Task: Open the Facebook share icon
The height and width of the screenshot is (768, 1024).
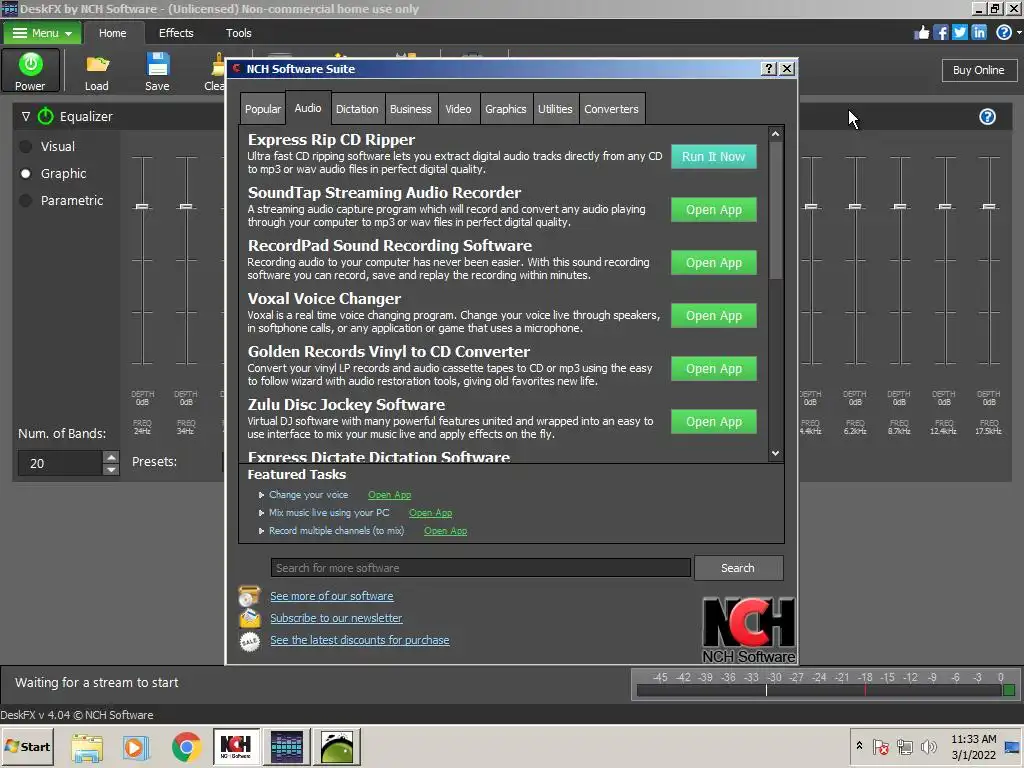Action: point(940,33)
